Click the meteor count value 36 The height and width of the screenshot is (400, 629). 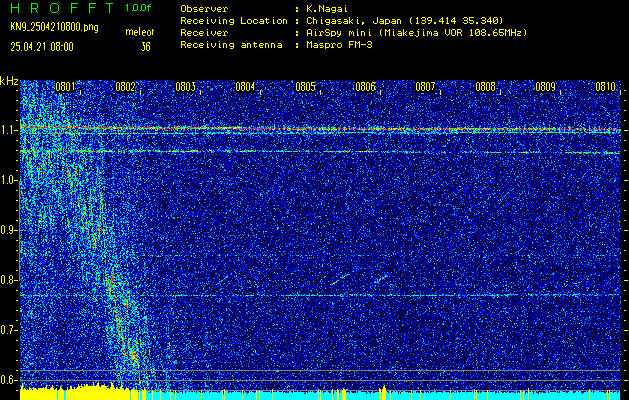145,47
